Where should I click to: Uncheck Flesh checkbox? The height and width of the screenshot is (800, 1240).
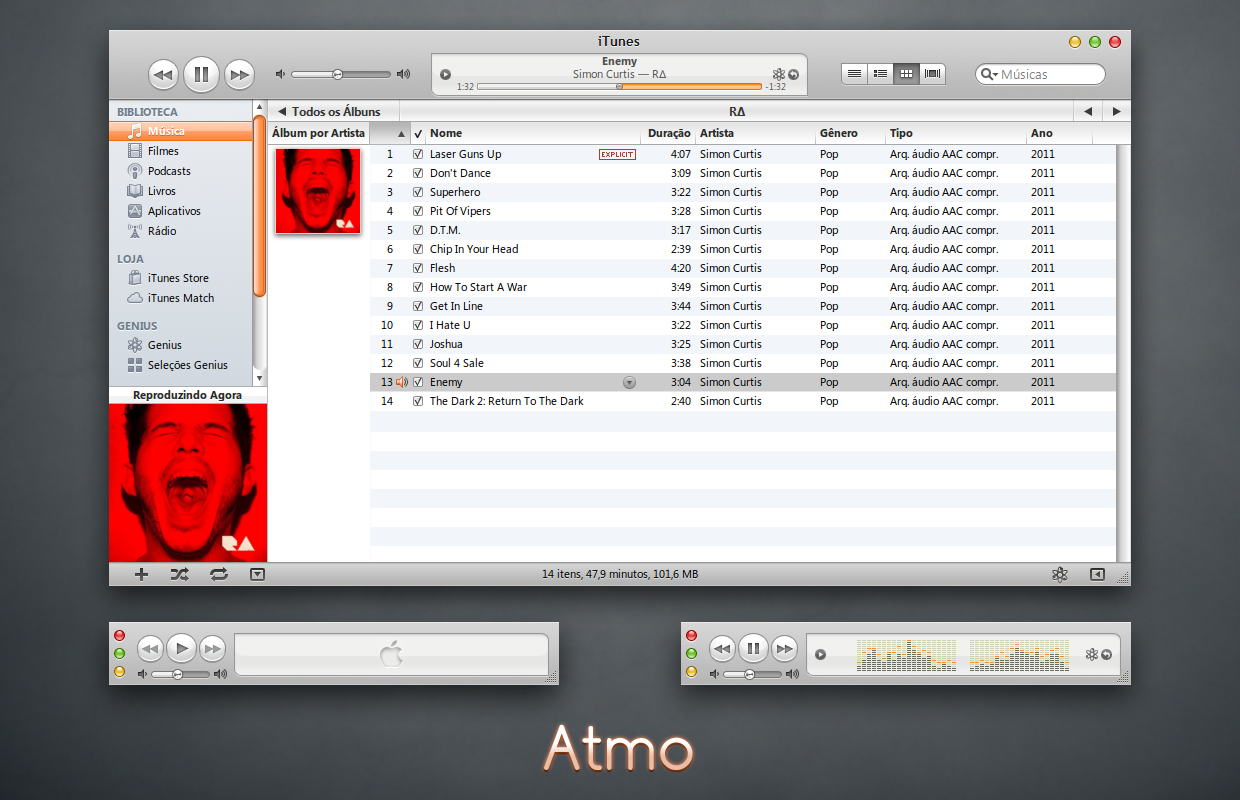coord(418,268)
